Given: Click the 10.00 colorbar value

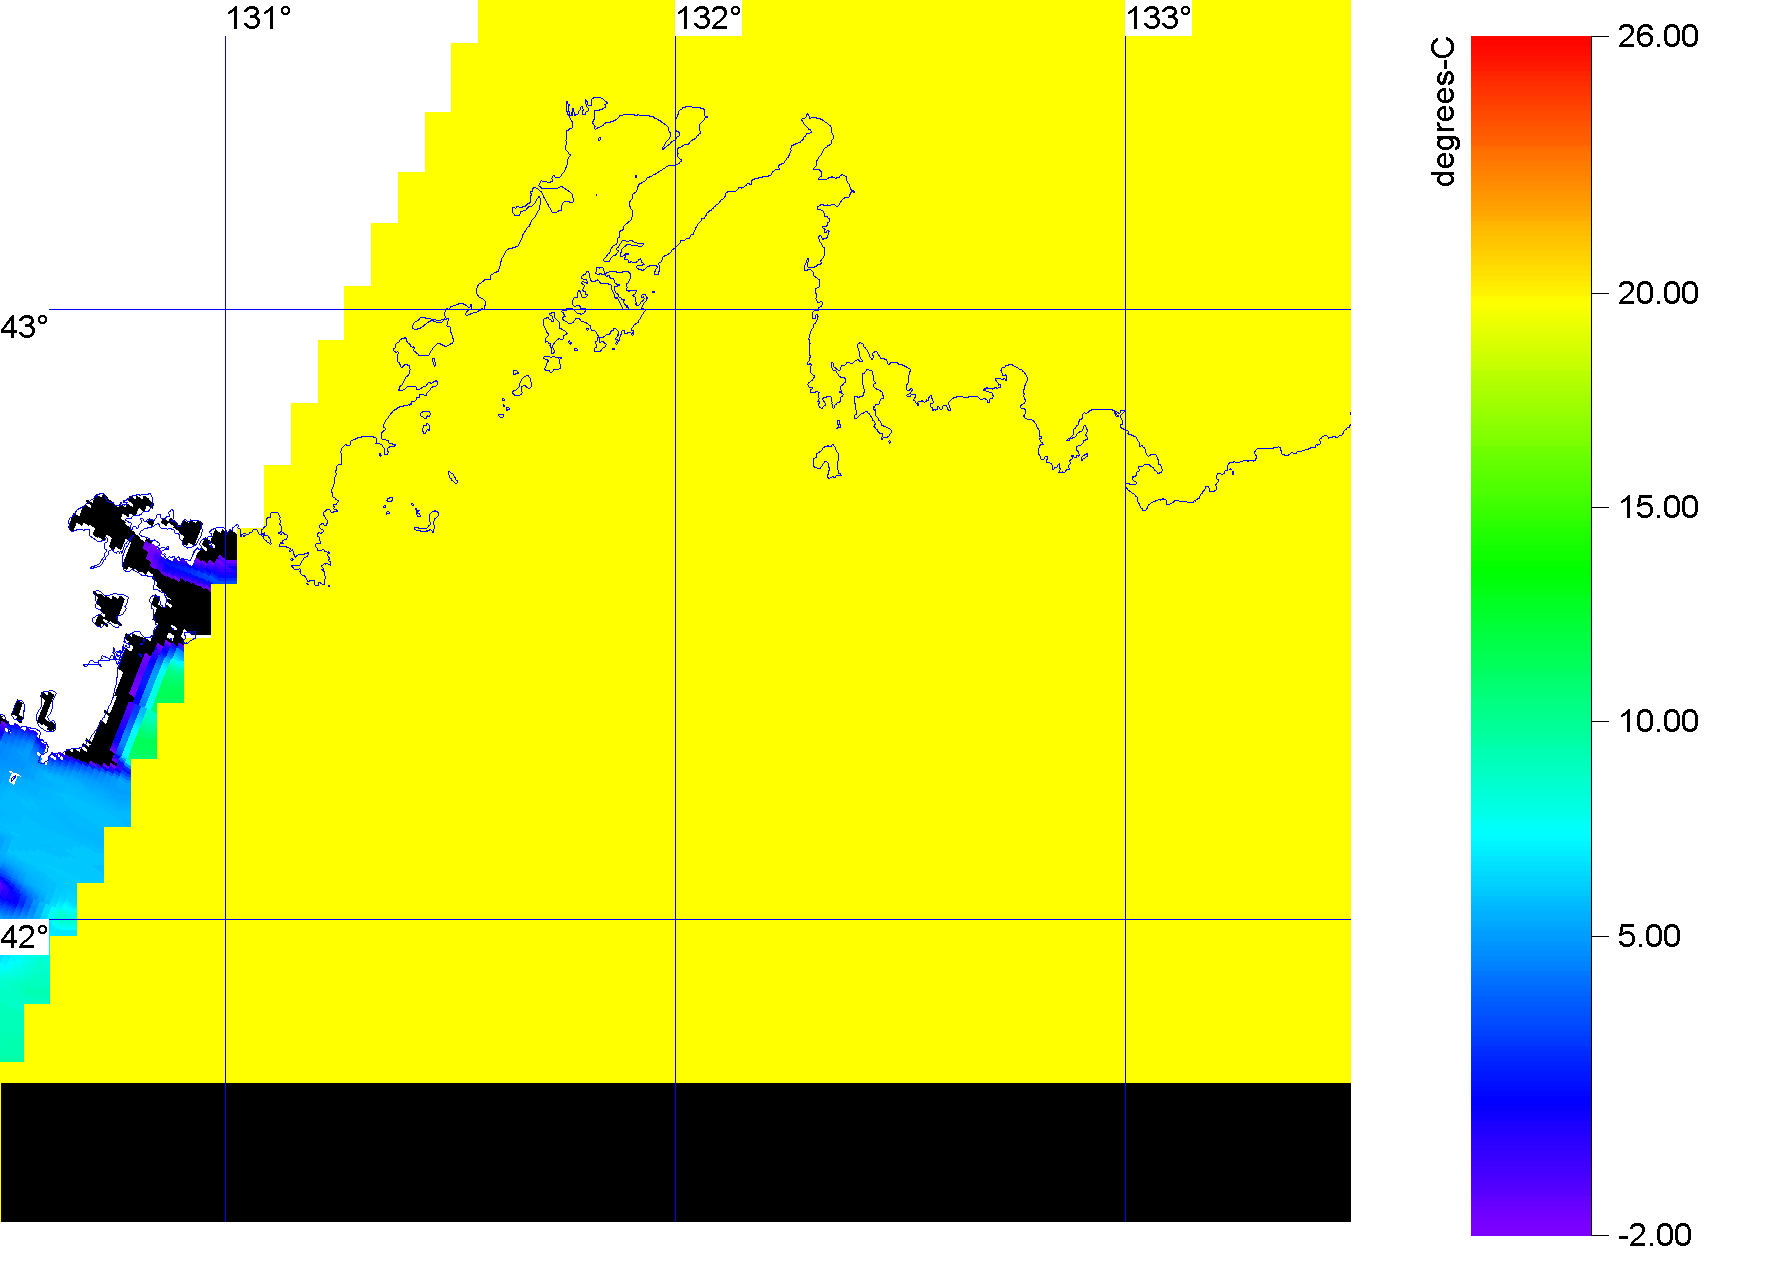Looking at the screenshot, I should (1658, 721).
